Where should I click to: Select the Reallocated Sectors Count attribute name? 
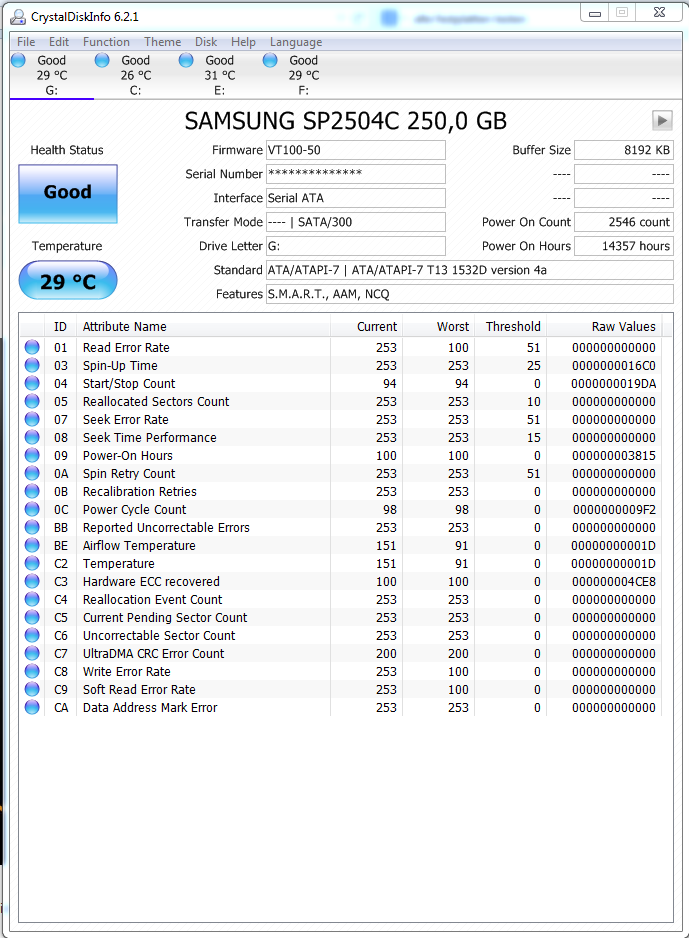[156, 401]
